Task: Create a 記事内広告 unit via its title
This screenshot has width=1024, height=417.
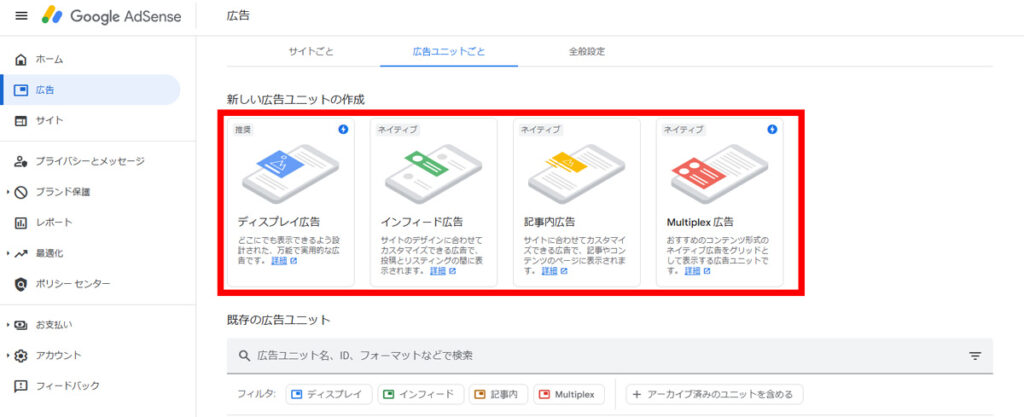Action: [549, 222]
